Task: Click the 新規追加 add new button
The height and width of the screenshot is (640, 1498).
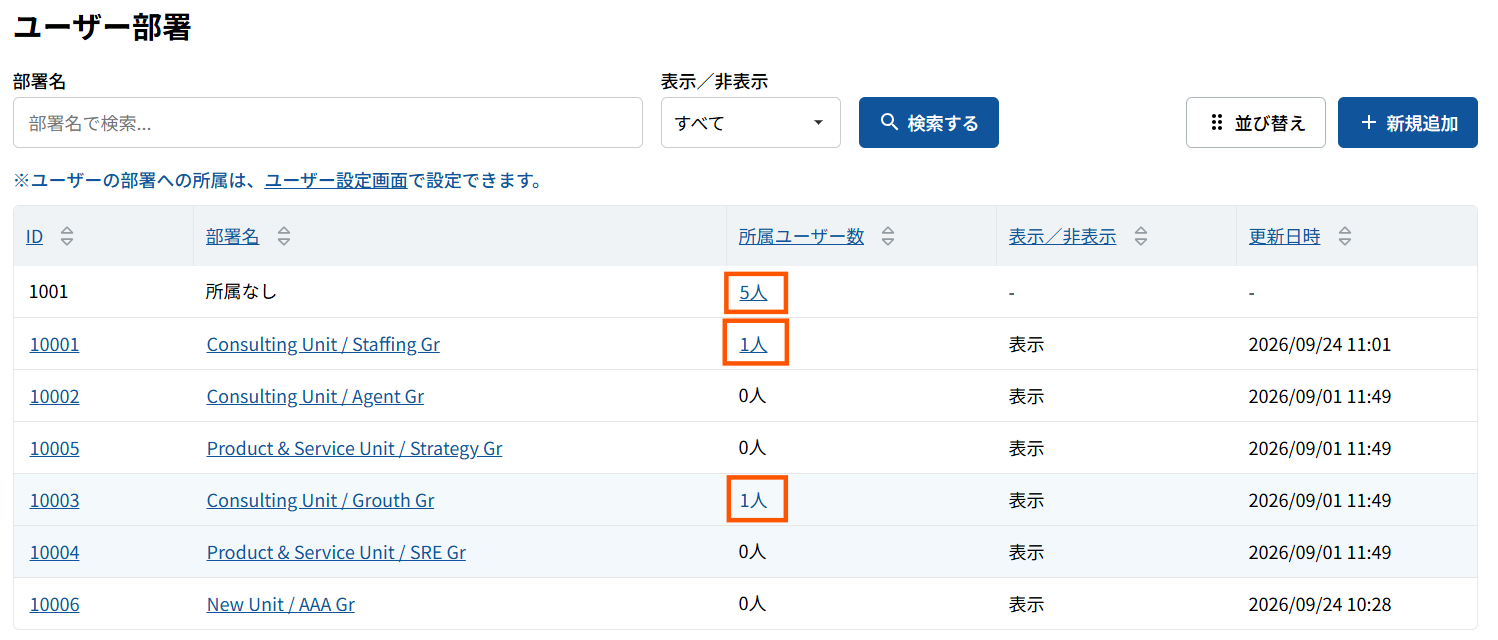Action: 1408,123
